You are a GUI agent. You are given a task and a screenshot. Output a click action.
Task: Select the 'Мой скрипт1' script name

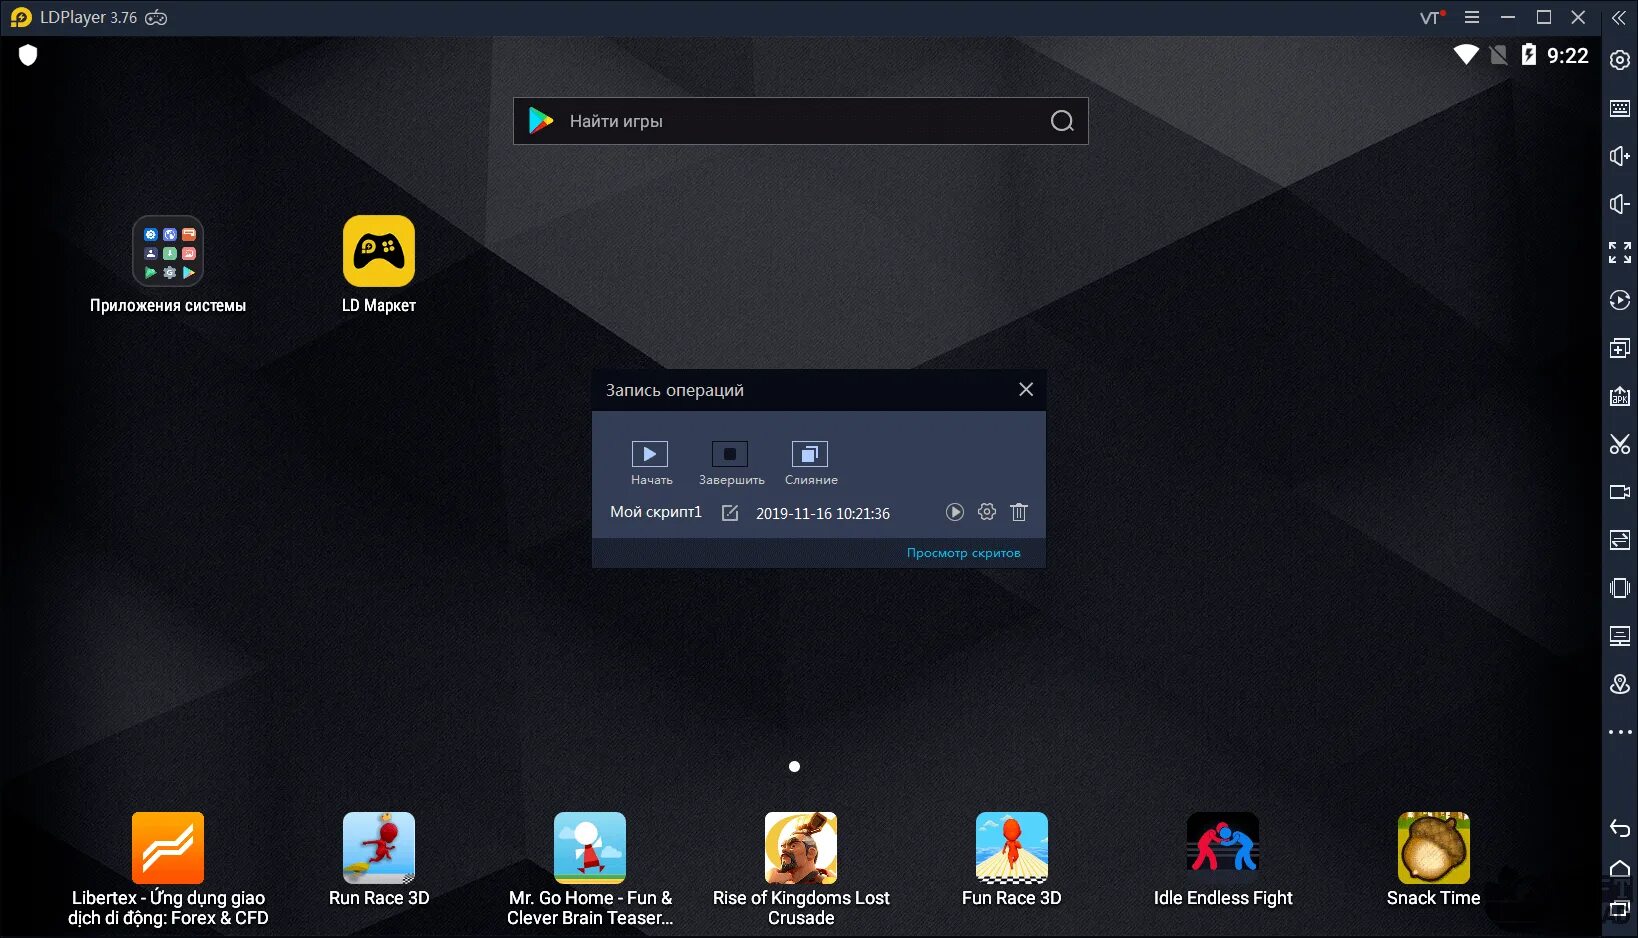coord(656,512)
